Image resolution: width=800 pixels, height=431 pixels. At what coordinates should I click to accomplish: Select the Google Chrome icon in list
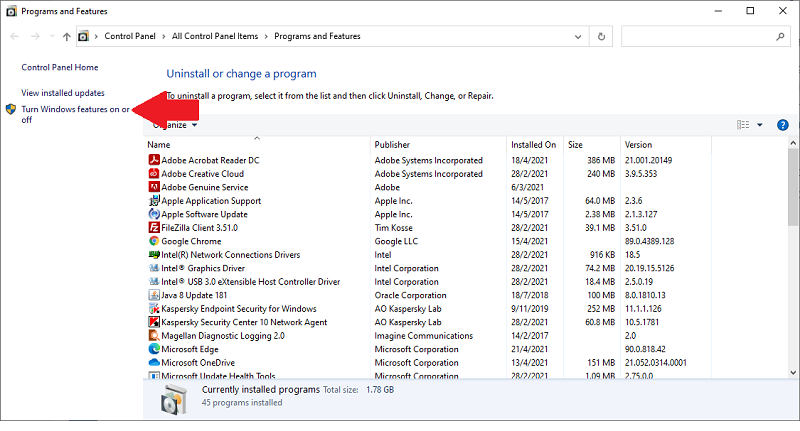154,241
